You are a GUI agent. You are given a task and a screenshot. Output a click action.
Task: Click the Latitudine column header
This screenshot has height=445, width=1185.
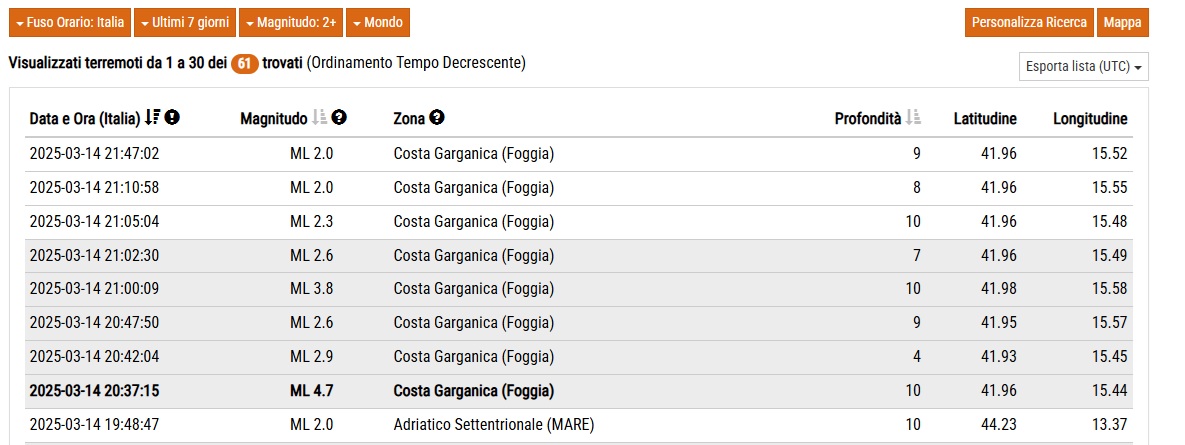tap(985, 119)
